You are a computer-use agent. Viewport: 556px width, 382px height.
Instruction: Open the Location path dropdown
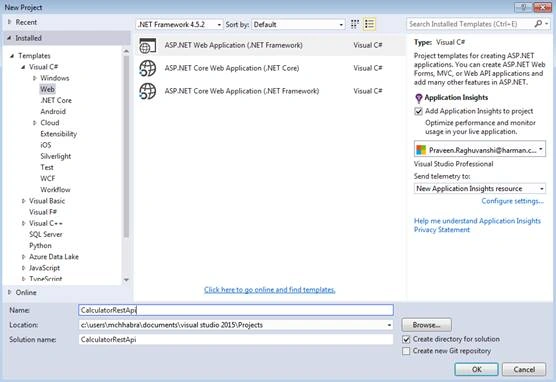pos(389,325)
